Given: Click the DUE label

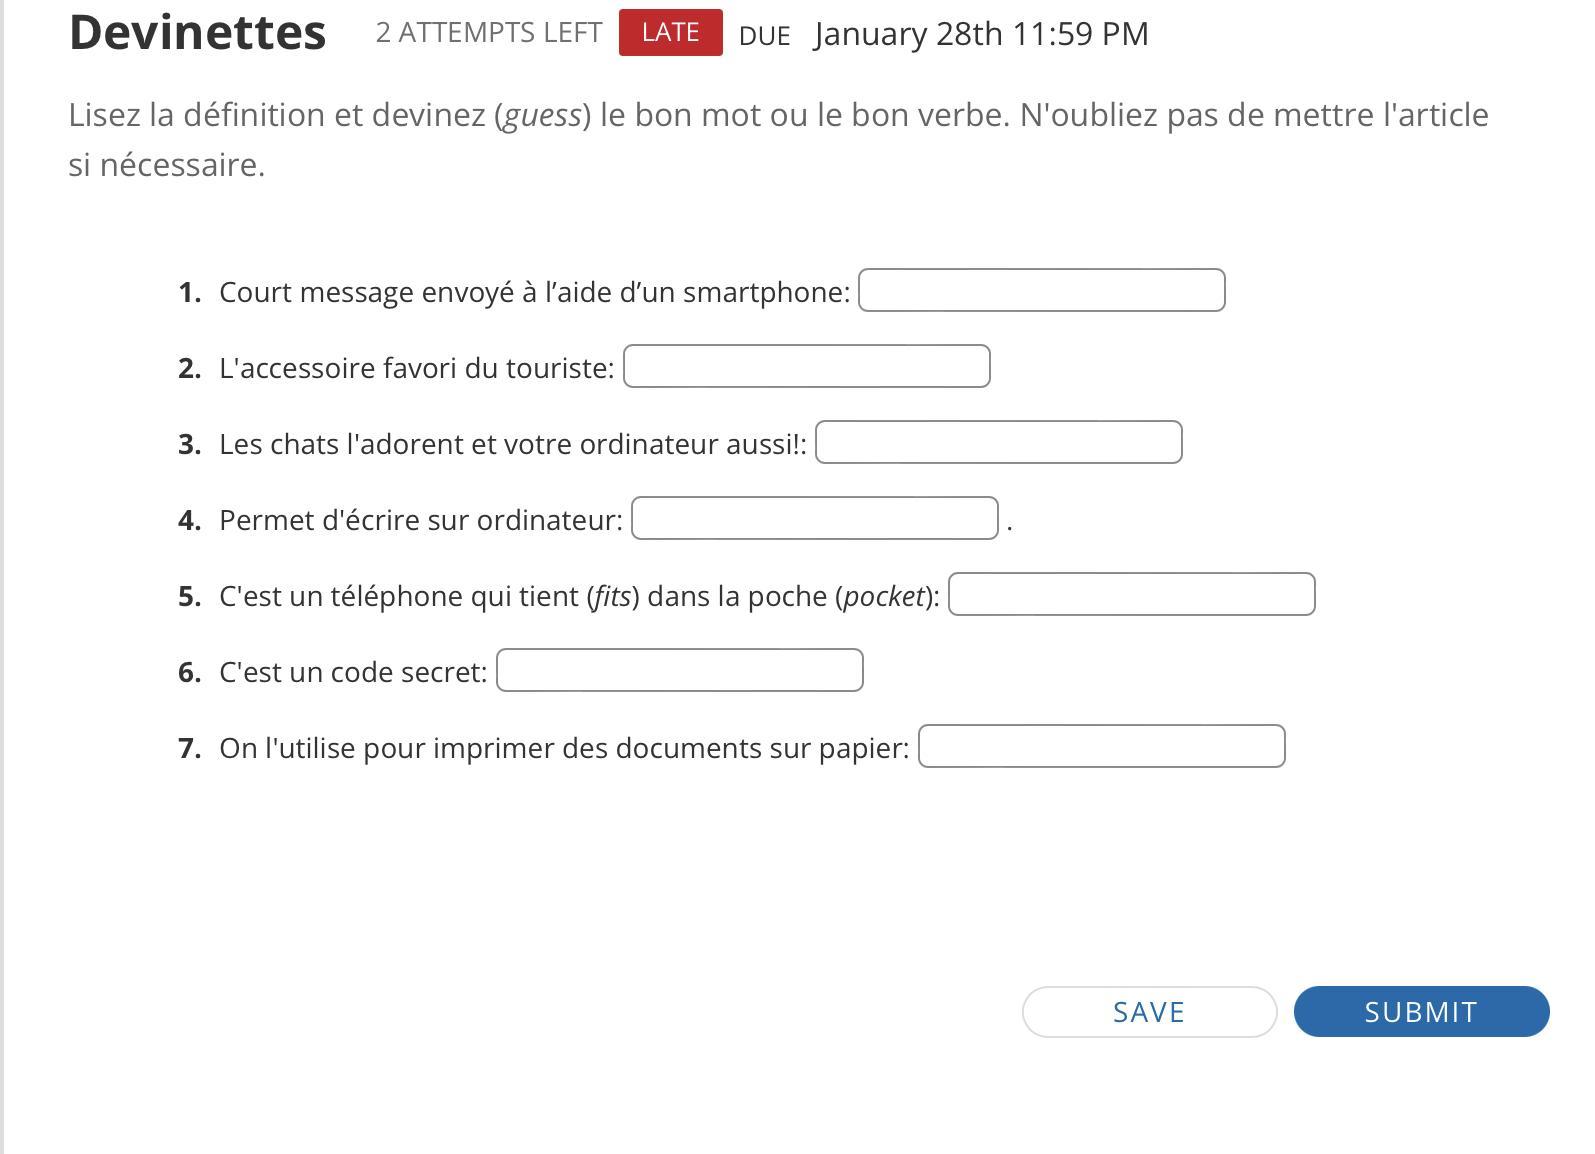Looking at the screenshot, I should [x=764, y=36].
